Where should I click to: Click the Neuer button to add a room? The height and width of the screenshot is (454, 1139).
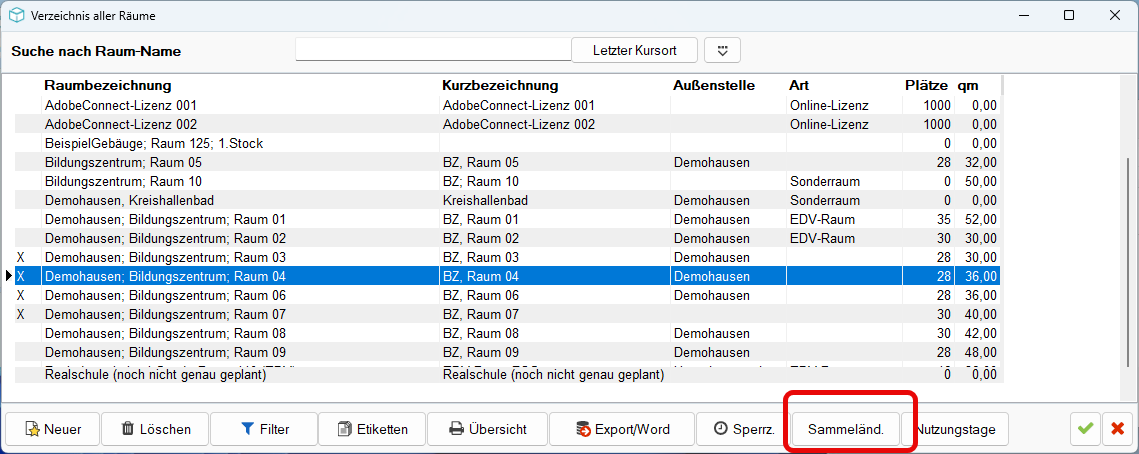(52, 429)
